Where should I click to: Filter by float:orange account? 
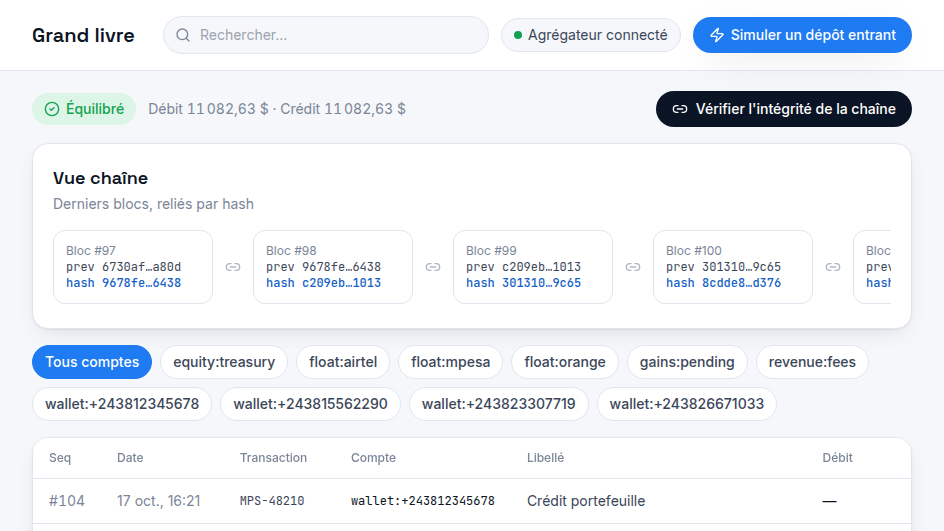pyautogui.click(x=565, y=362)
